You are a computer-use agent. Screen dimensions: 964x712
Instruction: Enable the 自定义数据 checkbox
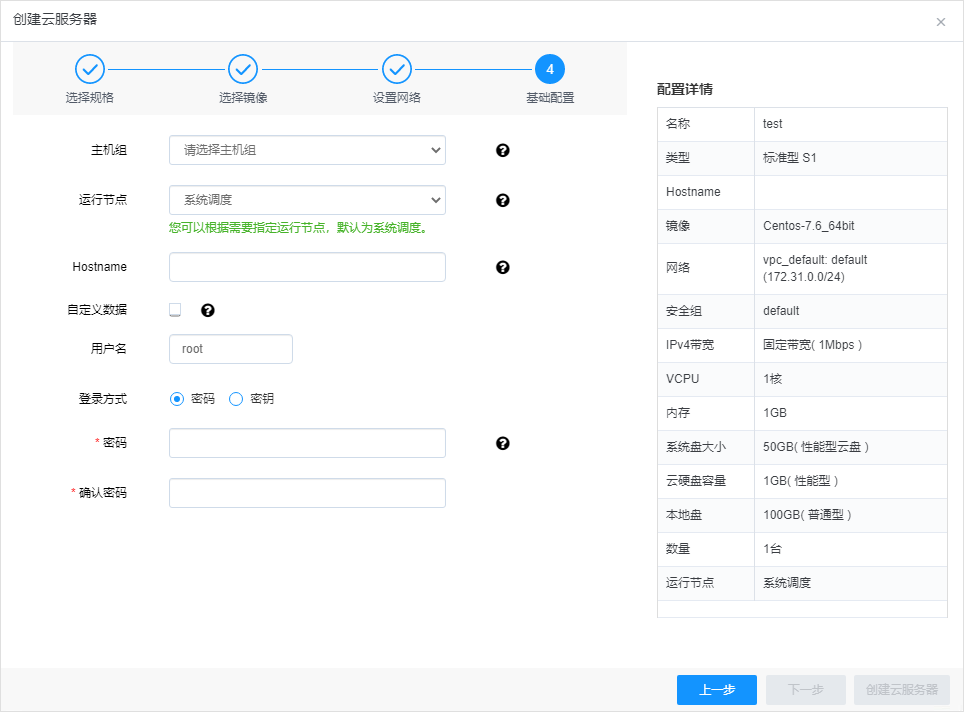click(x=175, y=310)
